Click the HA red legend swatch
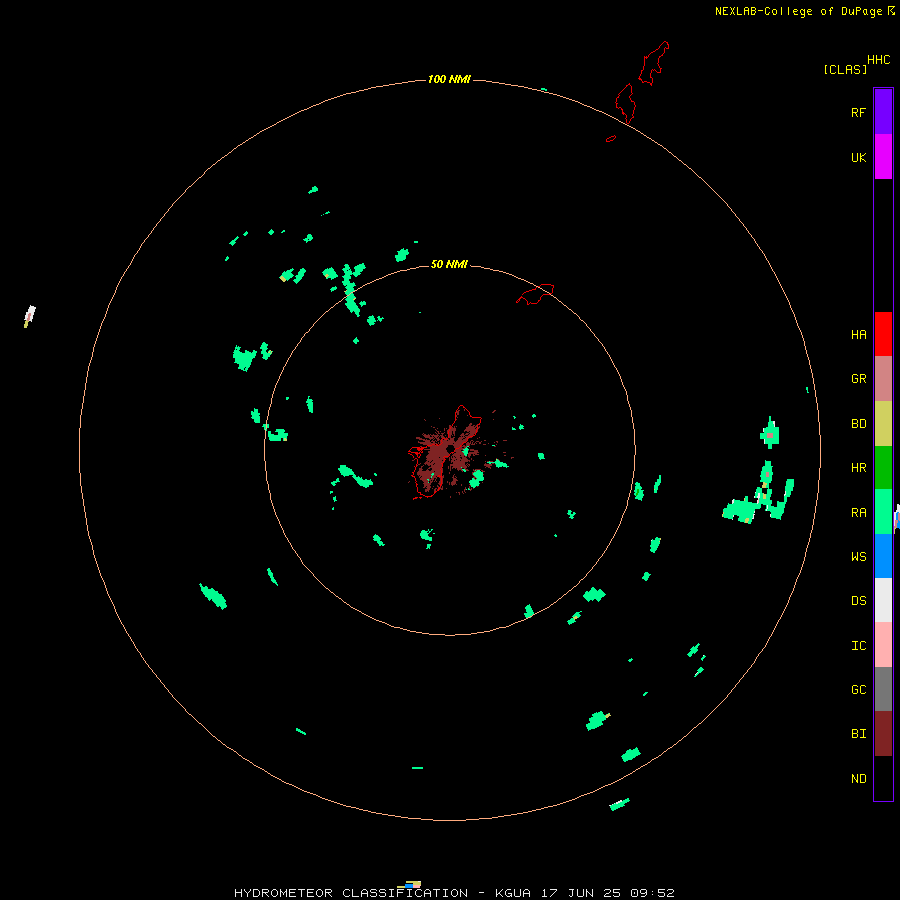900x900 pixels. point(883,334)
